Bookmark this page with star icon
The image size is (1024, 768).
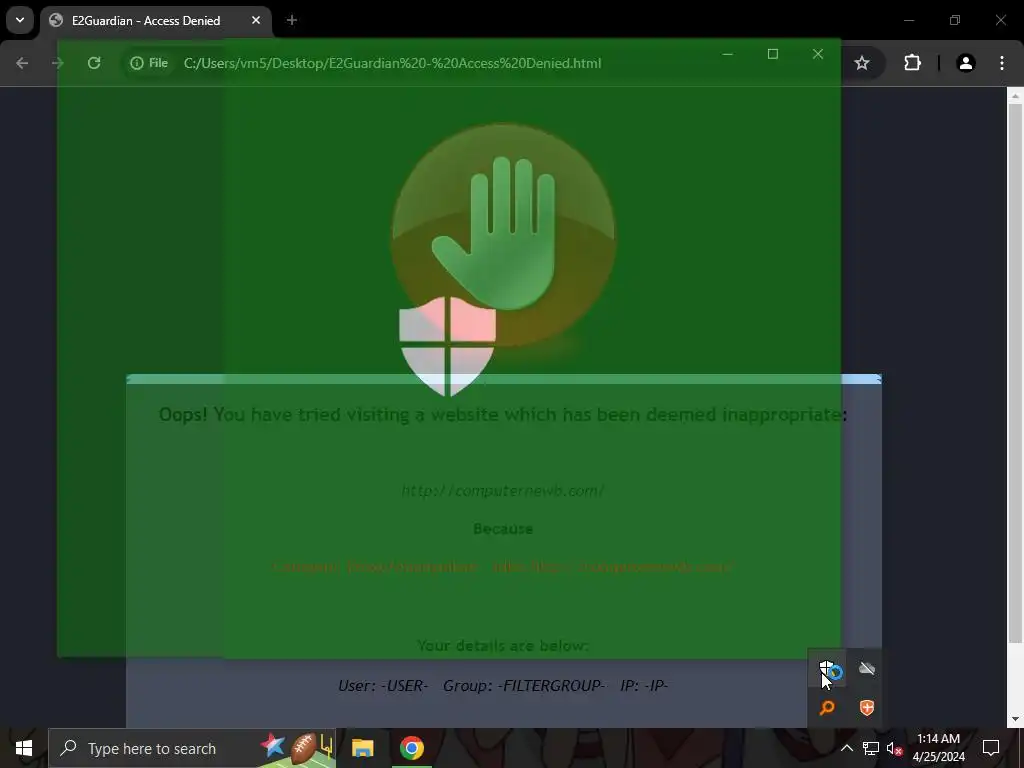click(862, 63)
